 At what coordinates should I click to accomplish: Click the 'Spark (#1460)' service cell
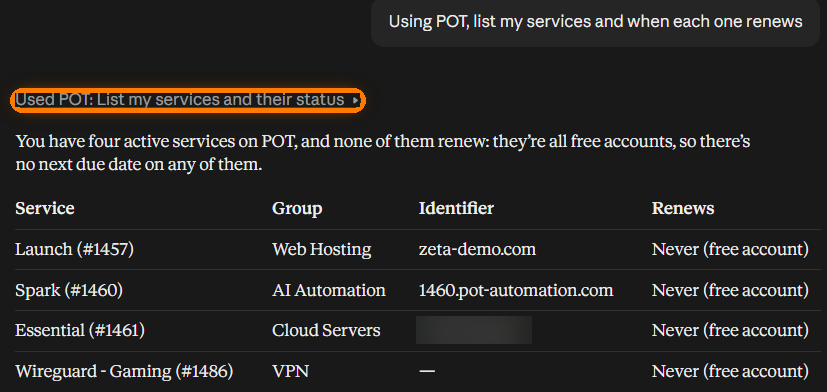pos(69,290)
